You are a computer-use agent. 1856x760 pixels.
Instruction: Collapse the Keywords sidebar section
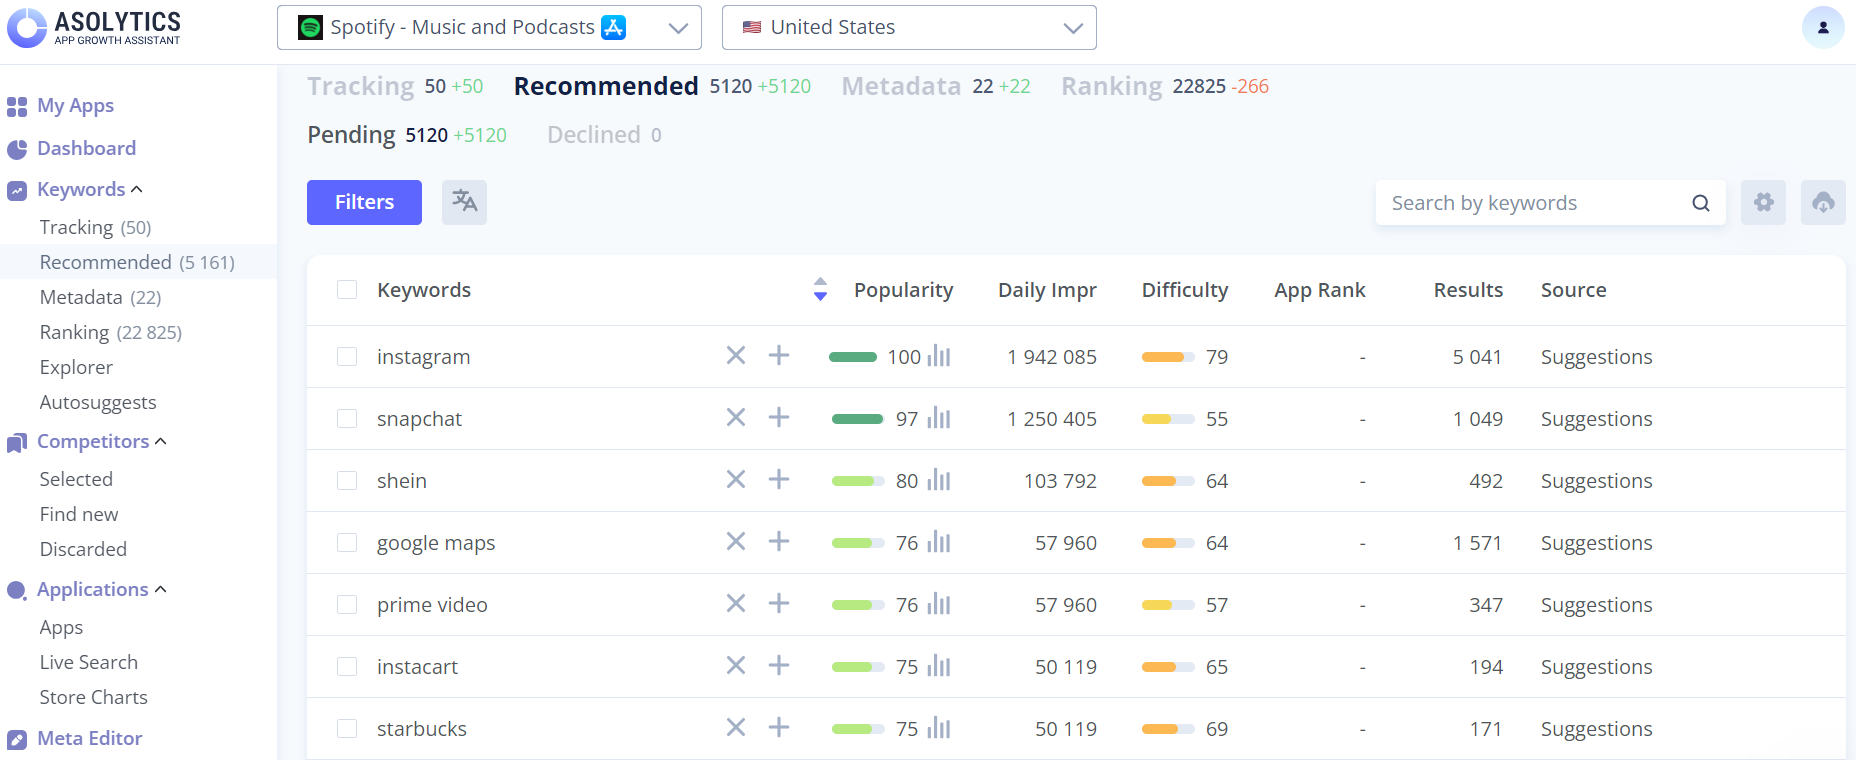(137, 189)
